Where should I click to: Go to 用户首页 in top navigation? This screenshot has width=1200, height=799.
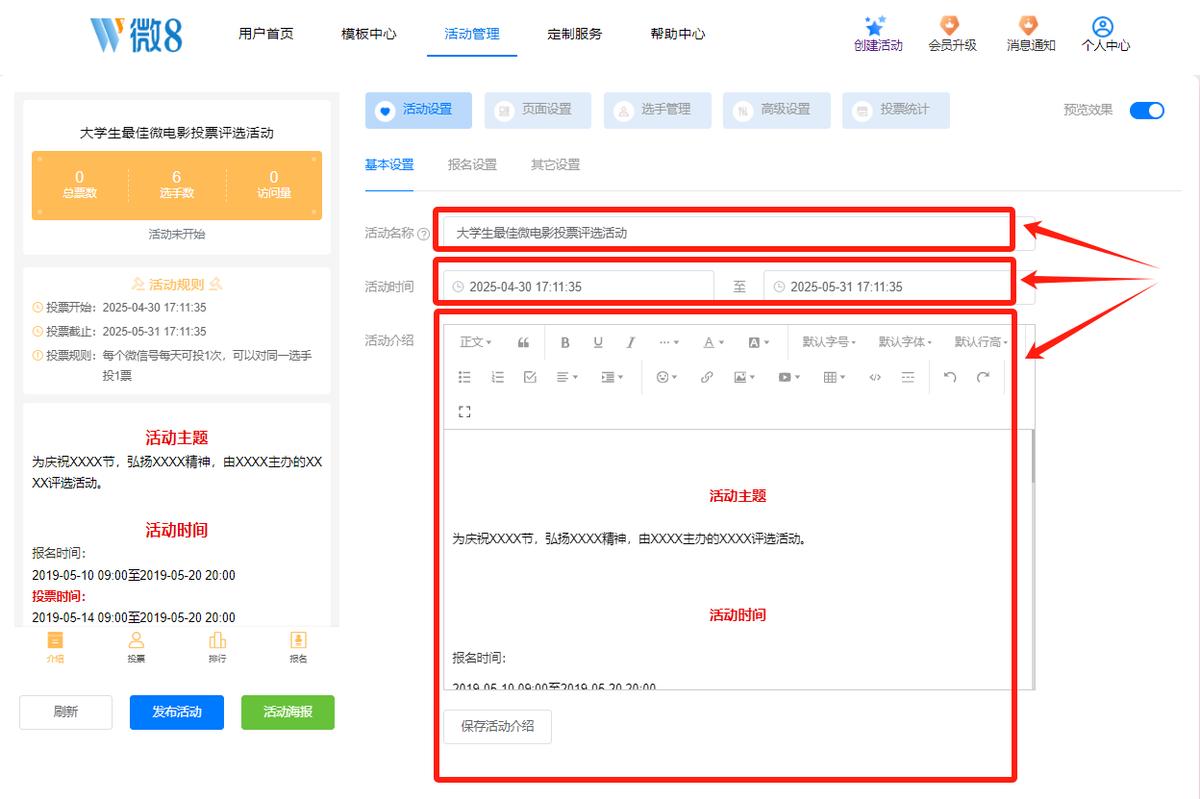[266, 33]
